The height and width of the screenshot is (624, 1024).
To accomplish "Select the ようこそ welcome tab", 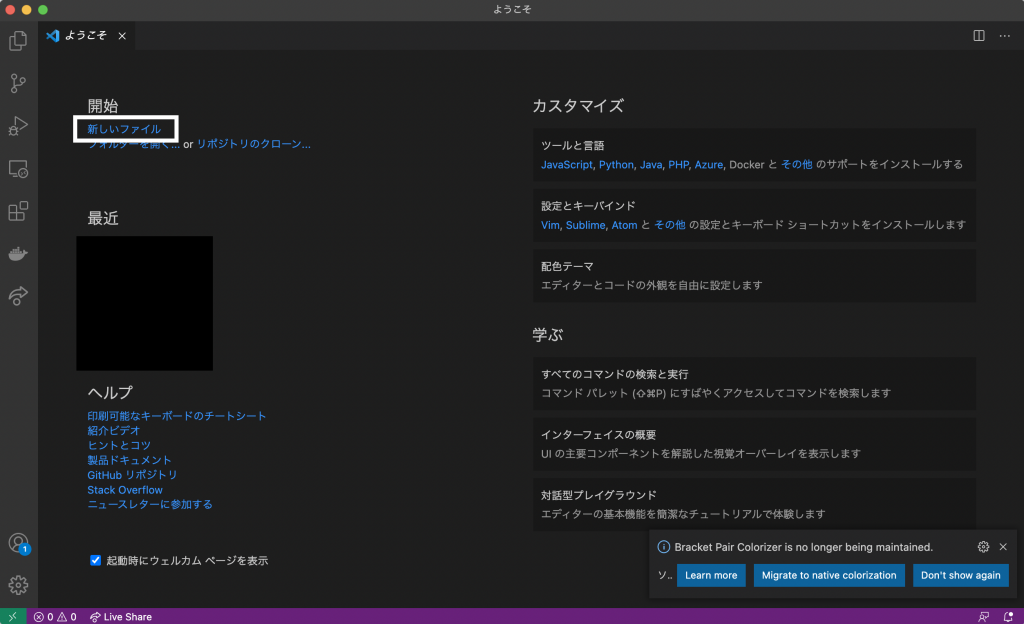I will coord(82,36).
